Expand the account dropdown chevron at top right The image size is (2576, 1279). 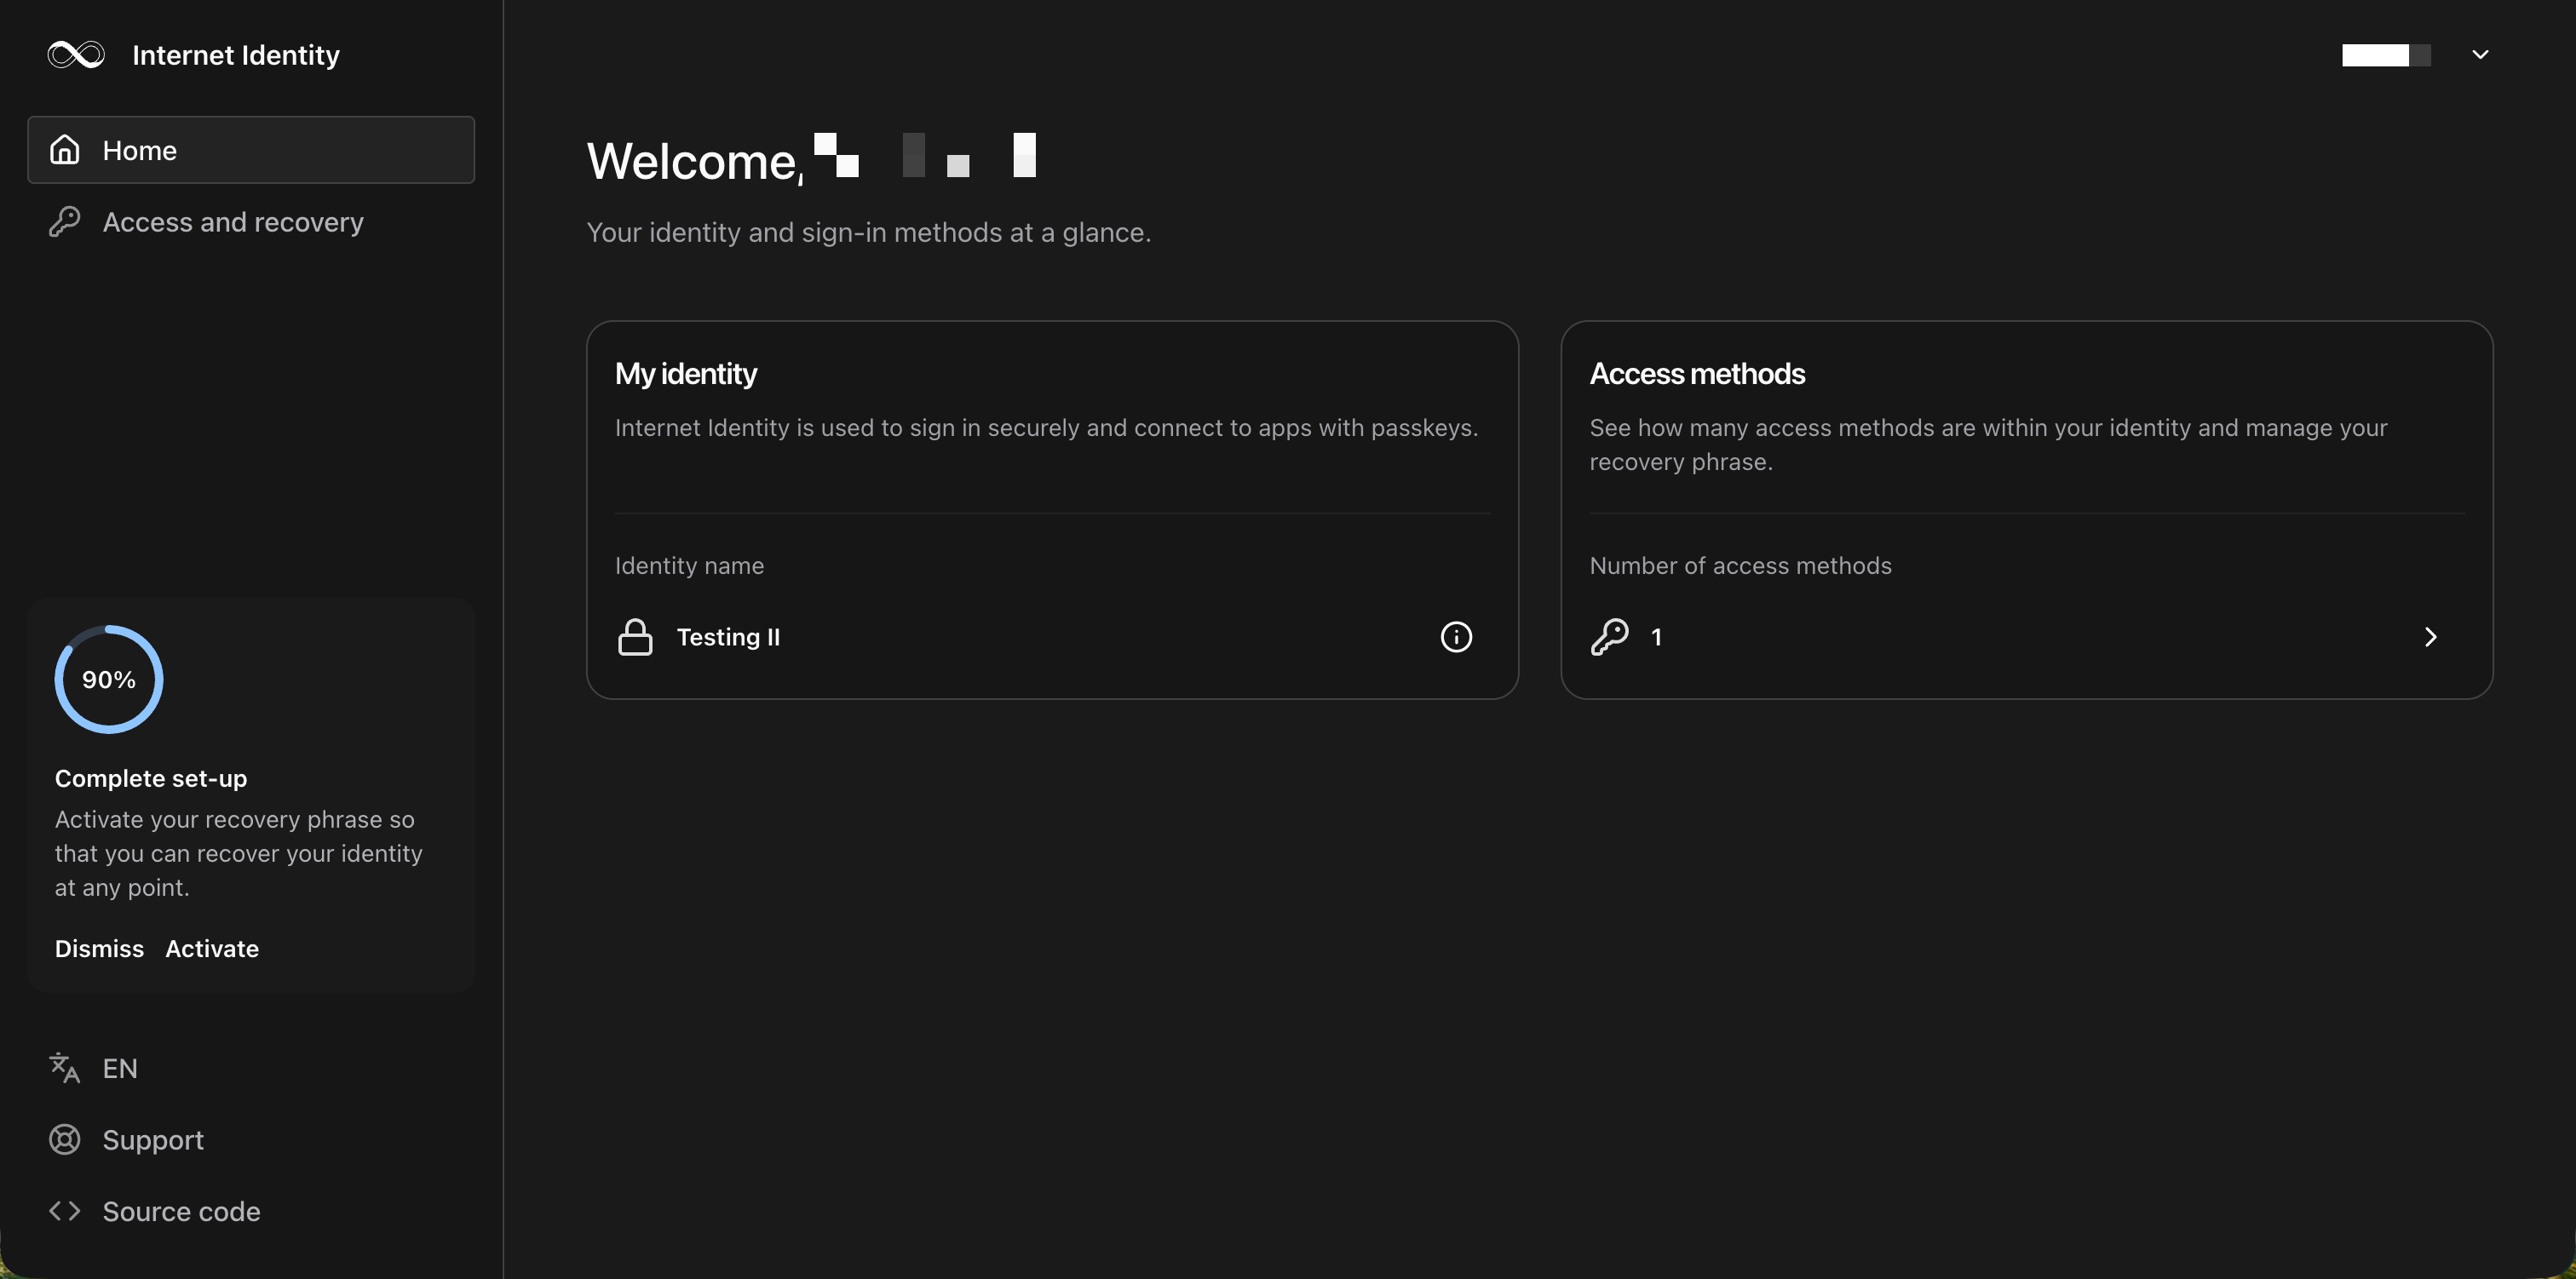(x=2480, y=55)
